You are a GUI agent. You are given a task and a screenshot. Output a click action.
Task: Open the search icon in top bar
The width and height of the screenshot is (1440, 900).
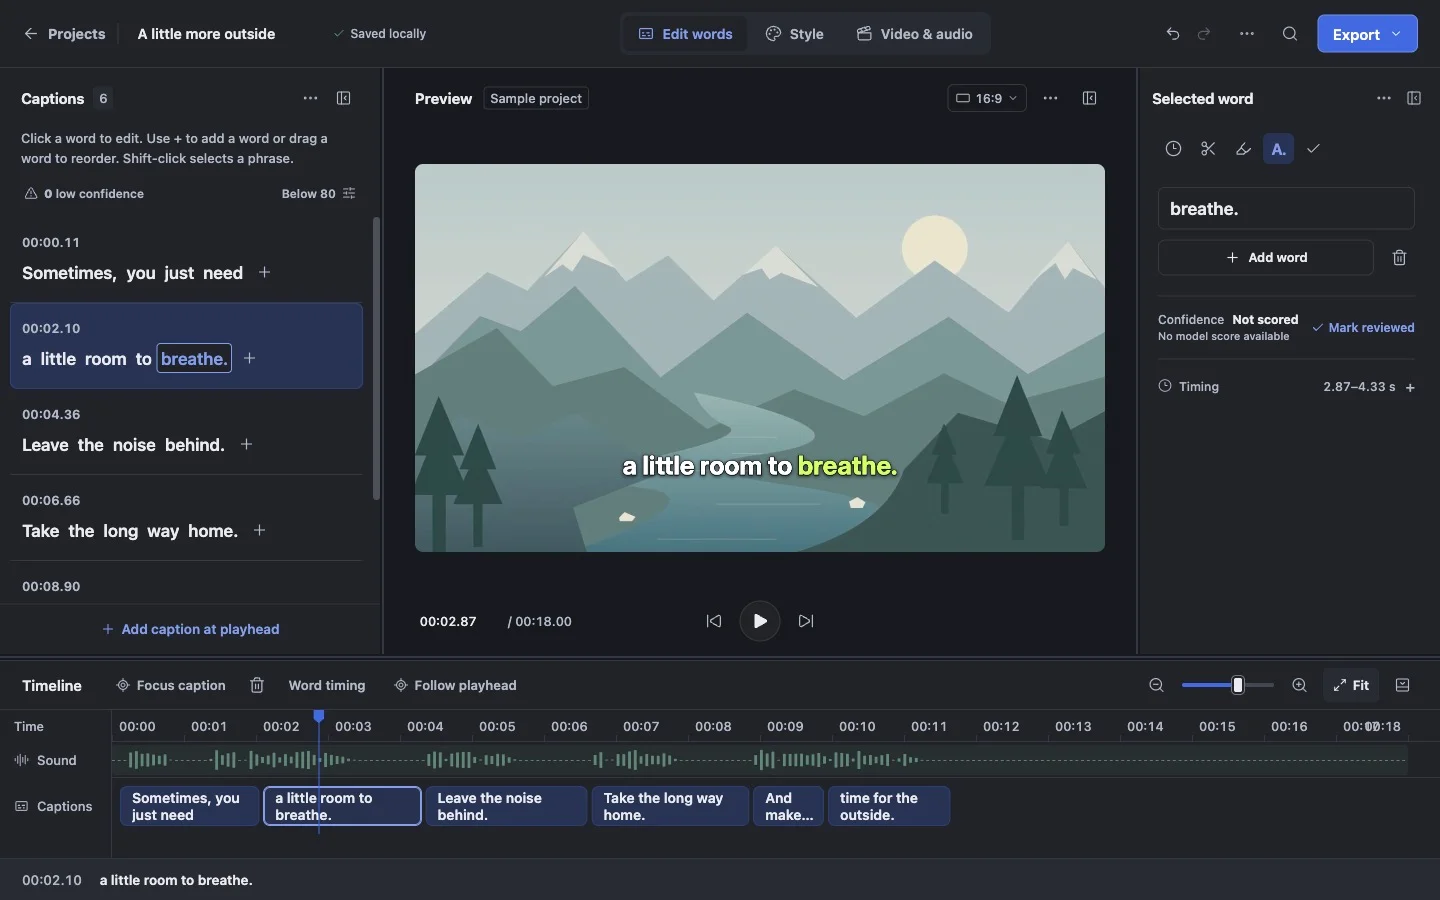1290,34
